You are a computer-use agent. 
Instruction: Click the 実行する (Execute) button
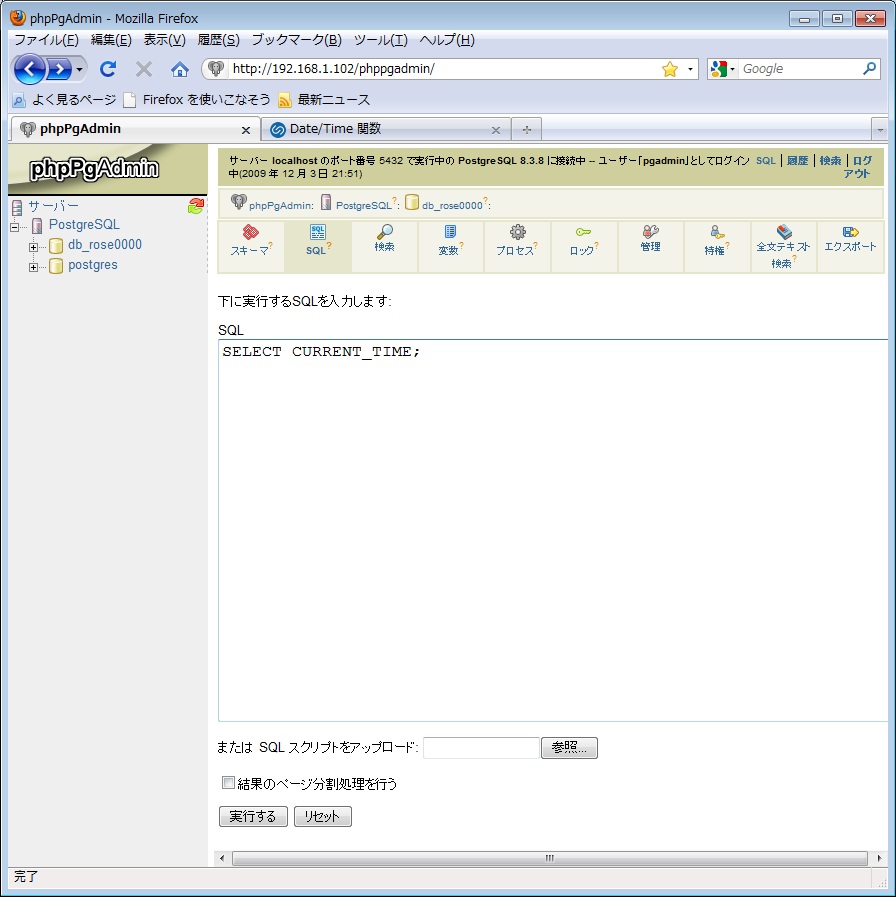pyautogui.click(x=253, y=816)
